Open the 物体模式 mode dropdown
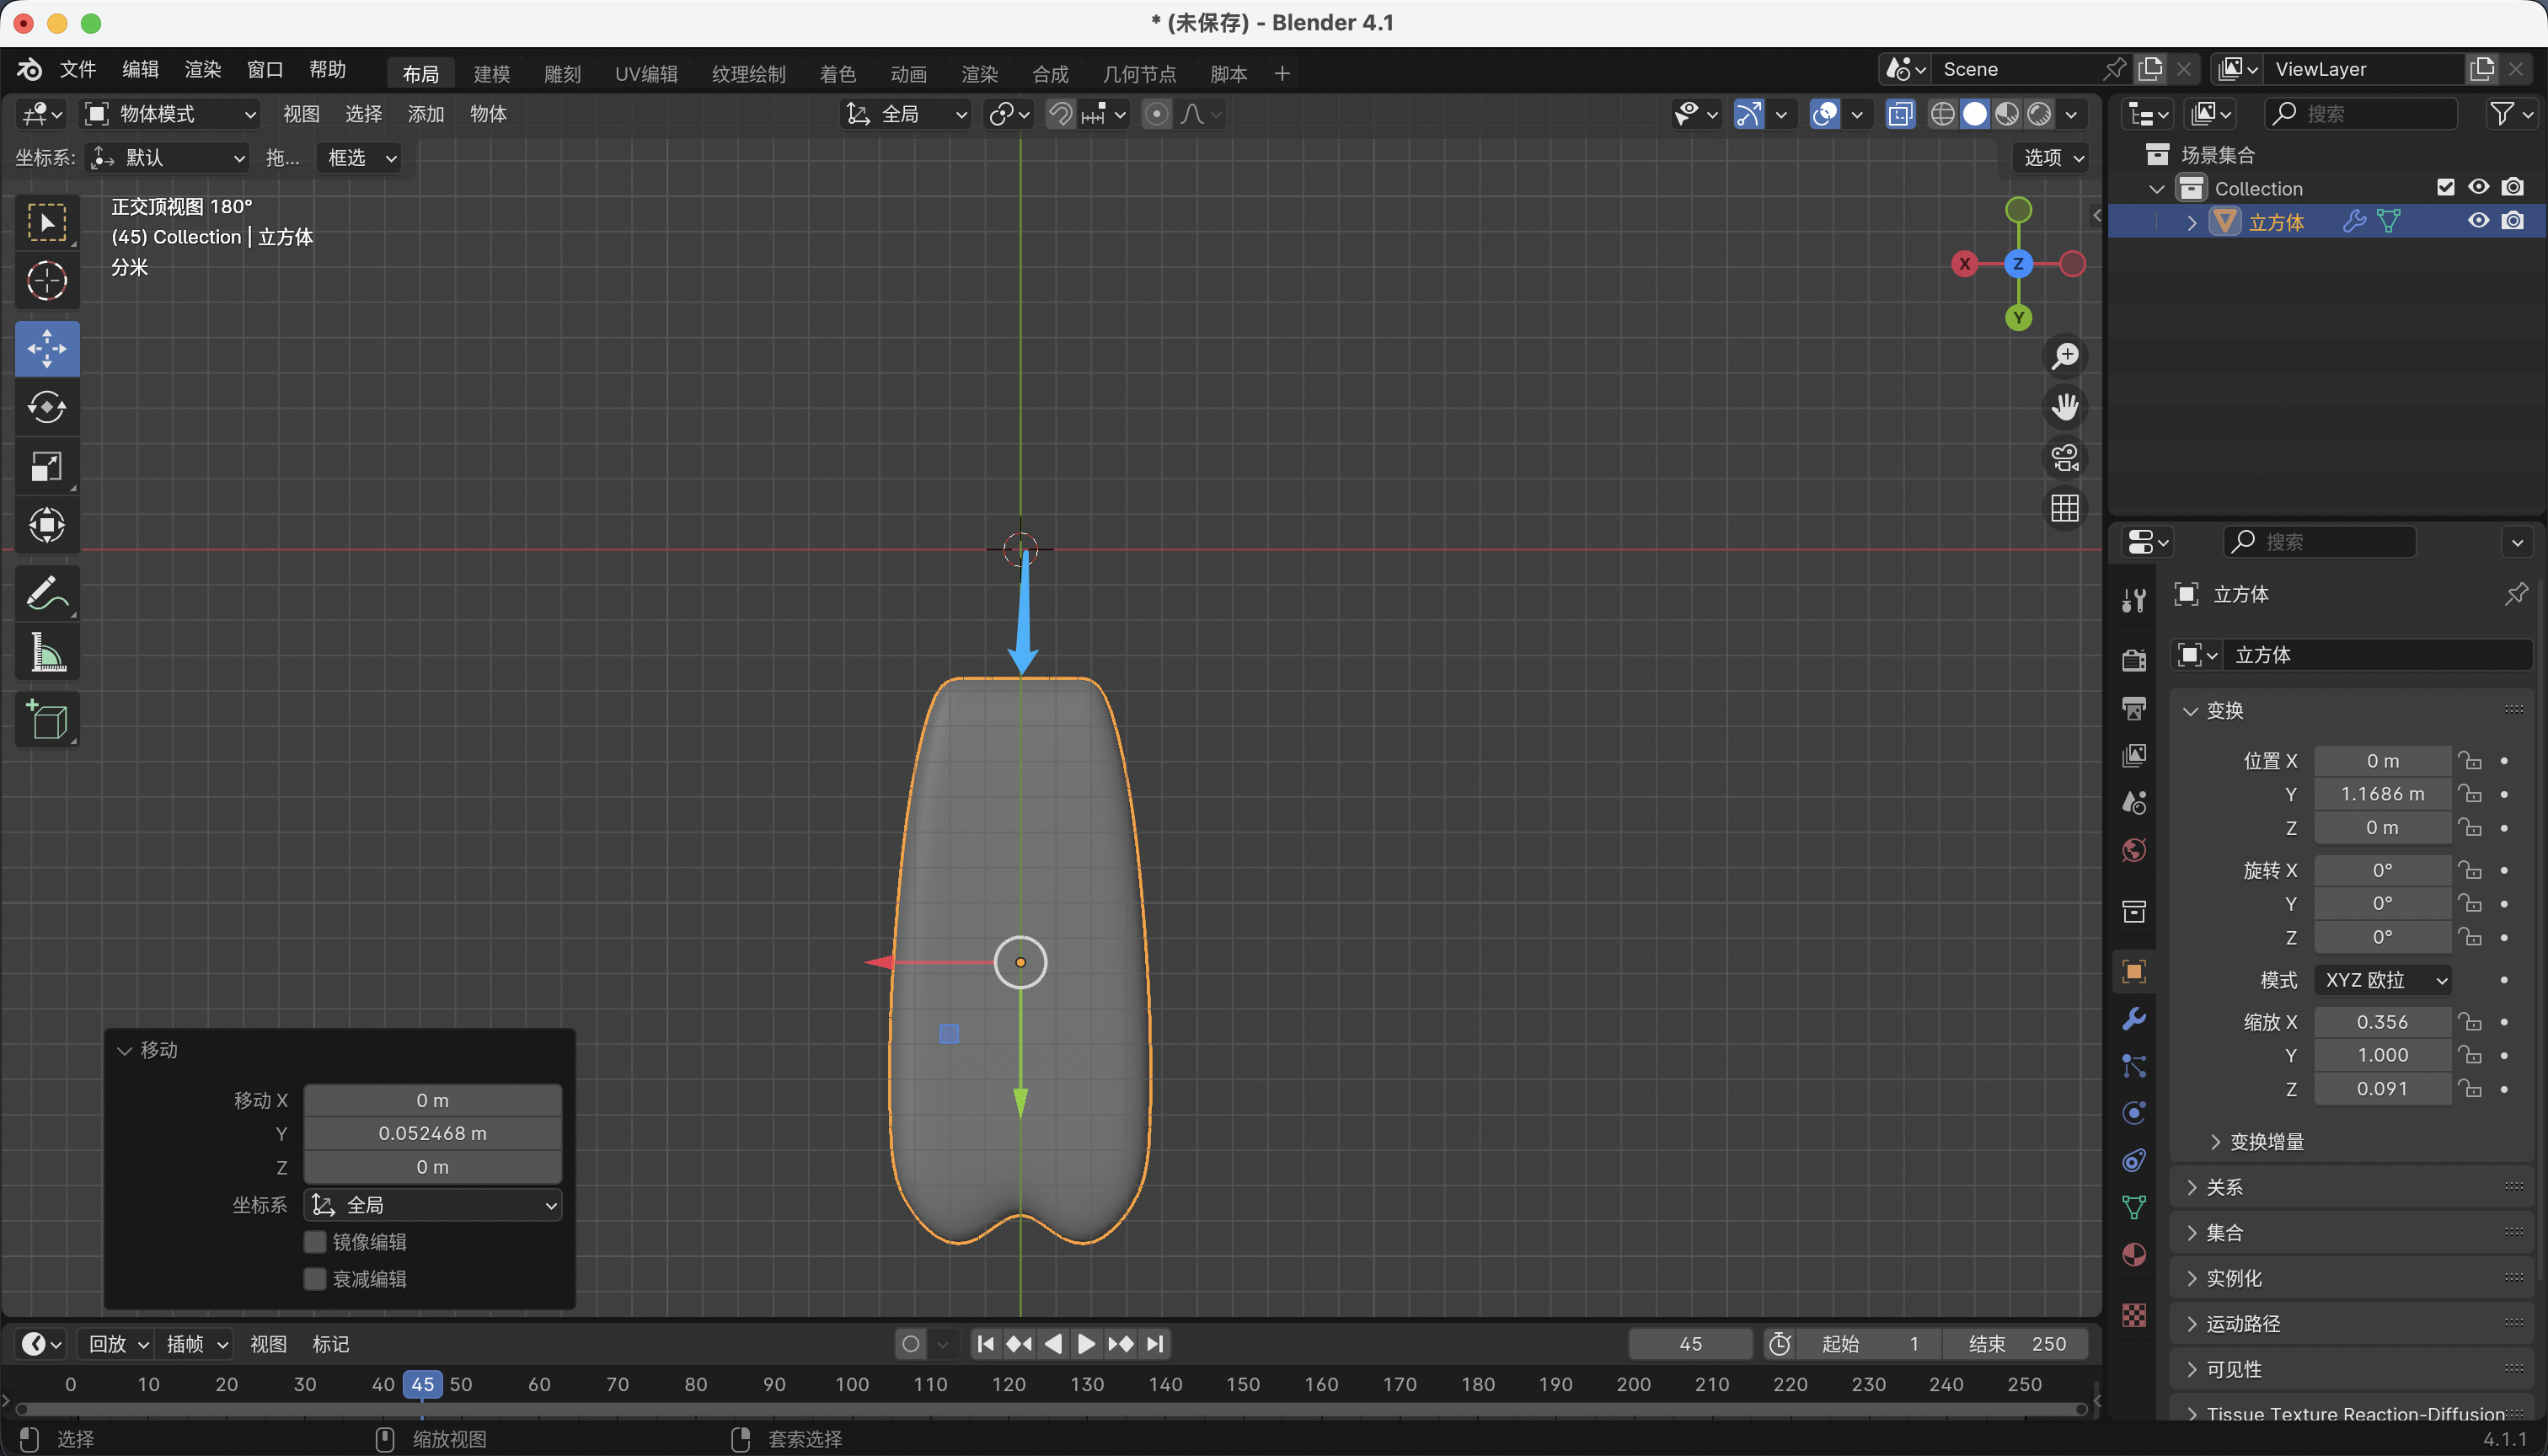 click(x=170, y=114)
